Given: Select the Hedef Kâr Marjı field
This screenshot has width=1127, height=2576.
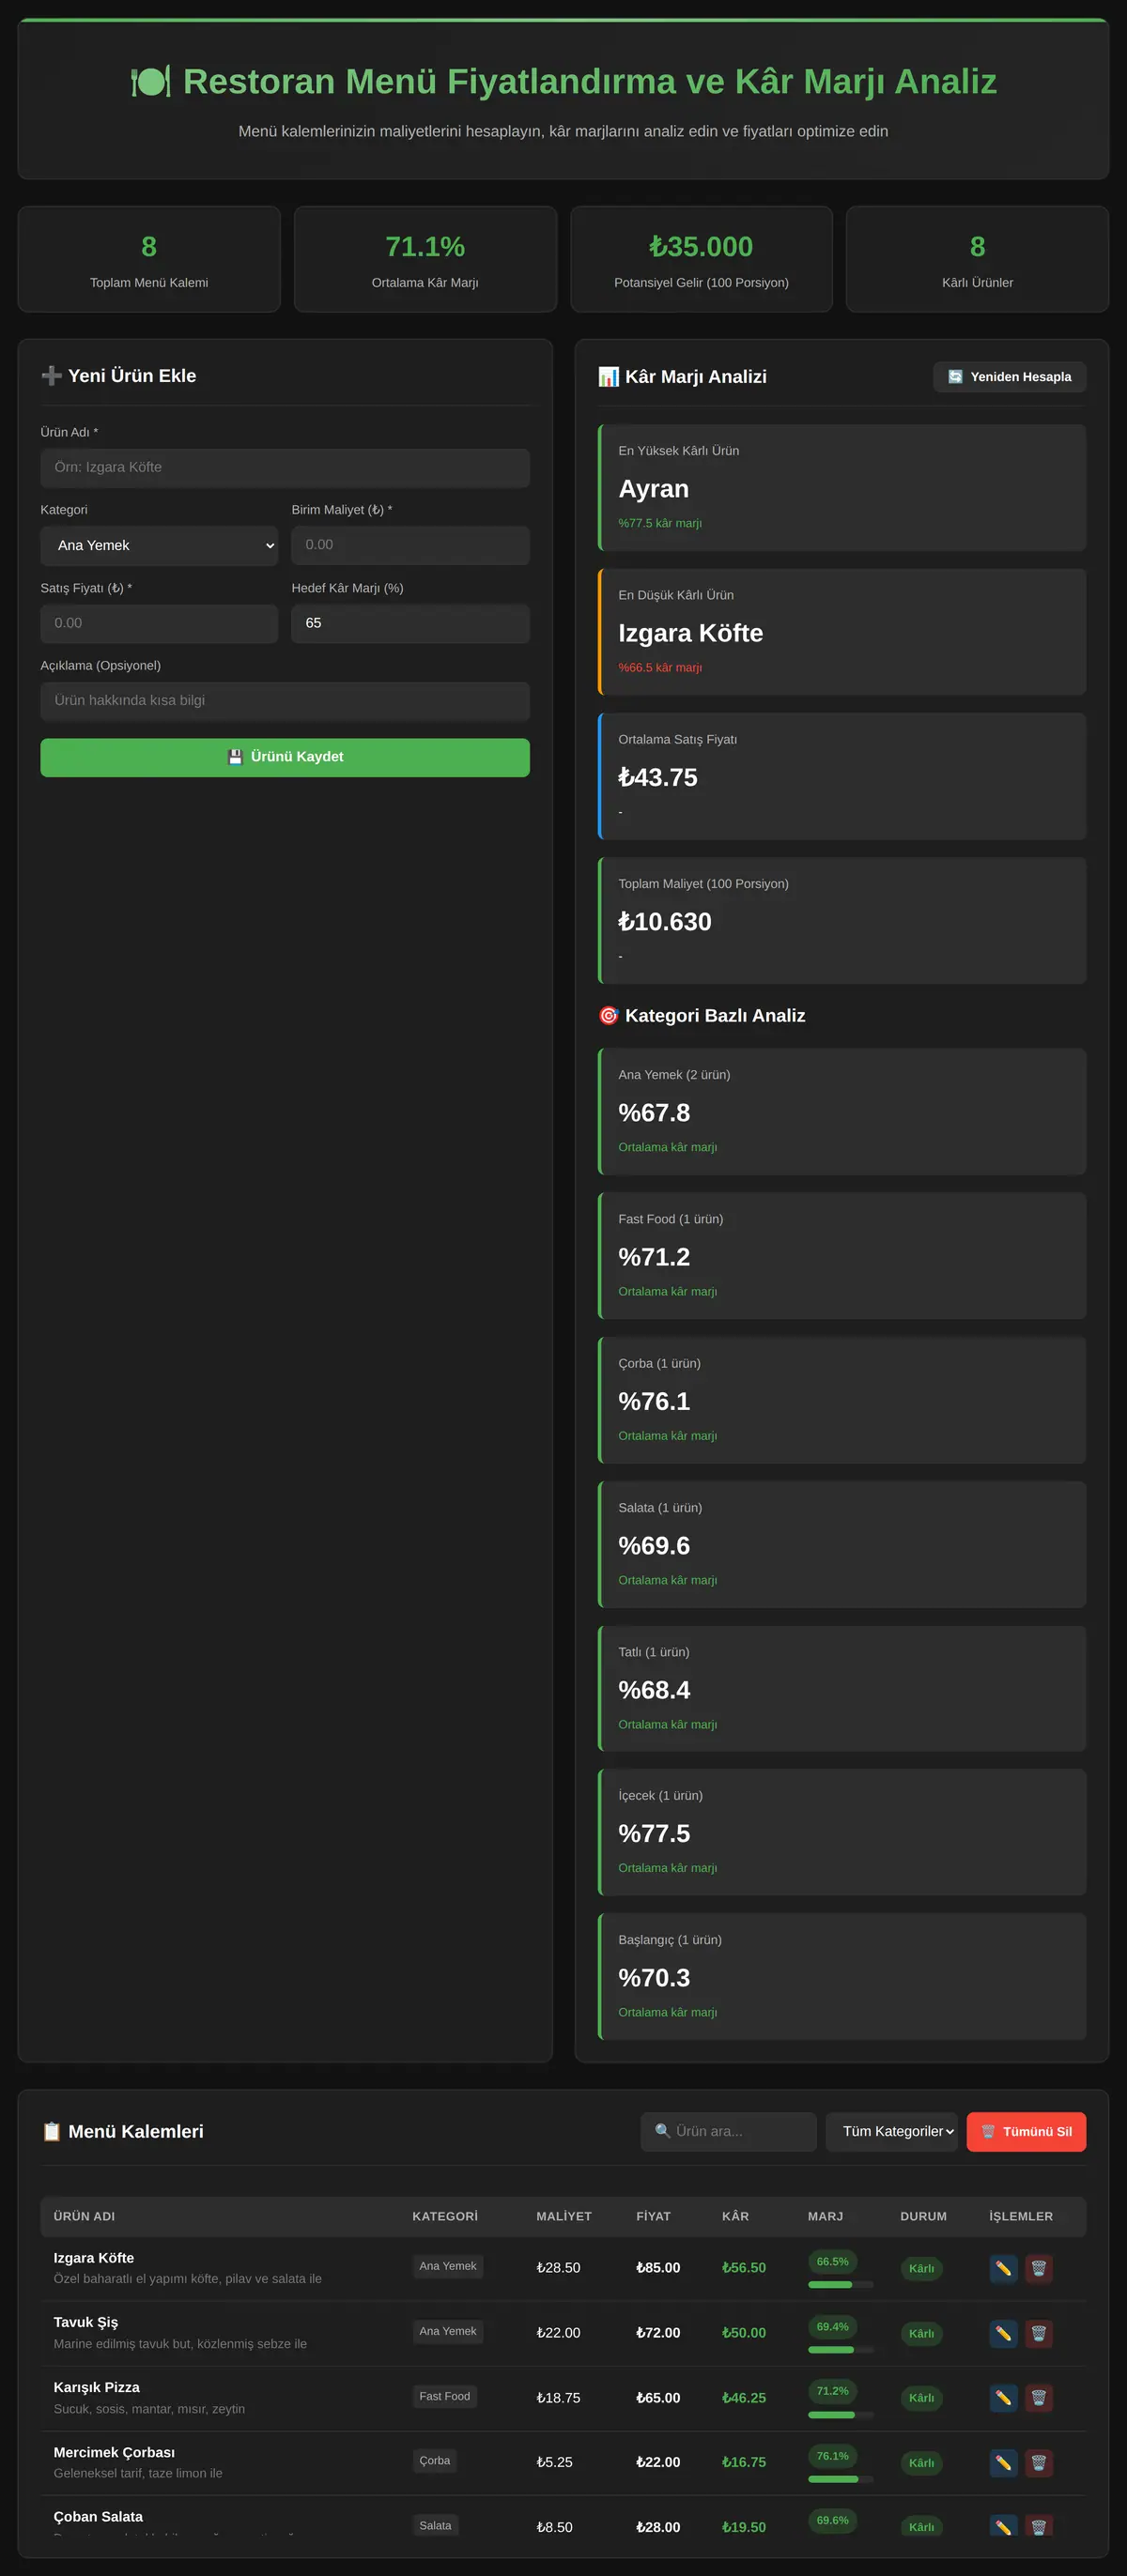Looking at the screenshot, I should tap(410, 623).
